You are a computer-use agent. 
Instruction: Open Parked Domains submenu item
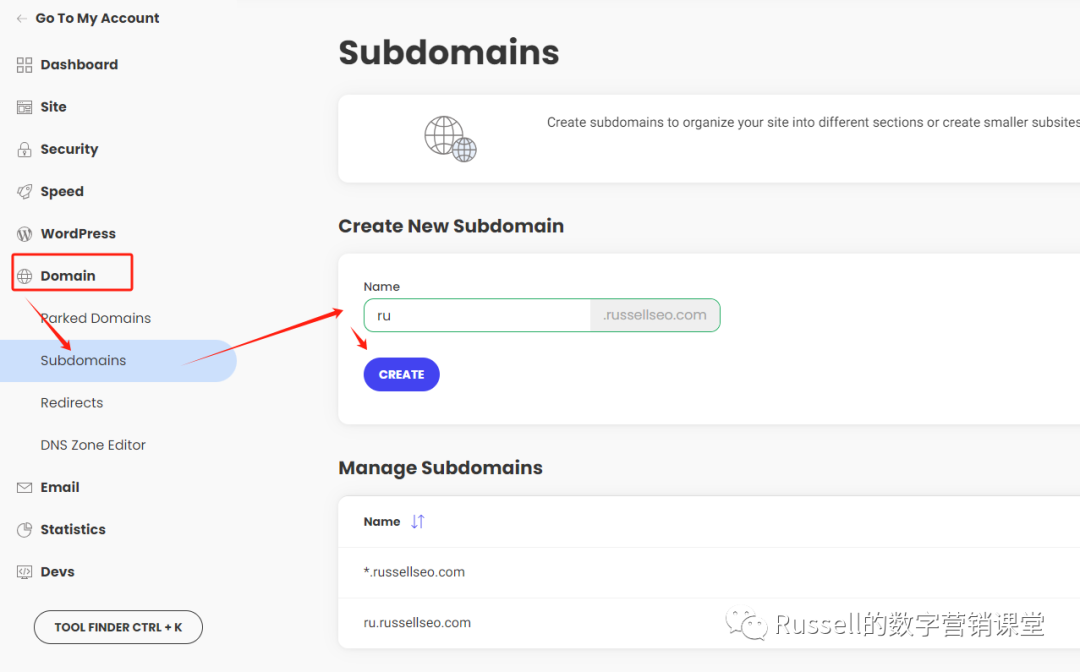tap(96, 318)
